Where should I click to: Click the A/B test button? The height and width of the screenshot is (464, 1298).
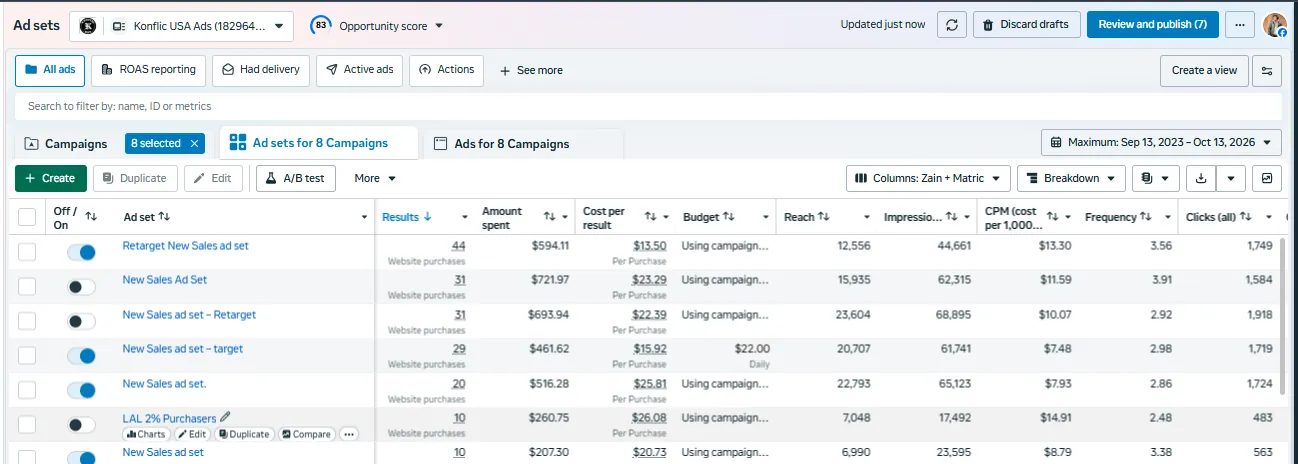tap(295, 178)
